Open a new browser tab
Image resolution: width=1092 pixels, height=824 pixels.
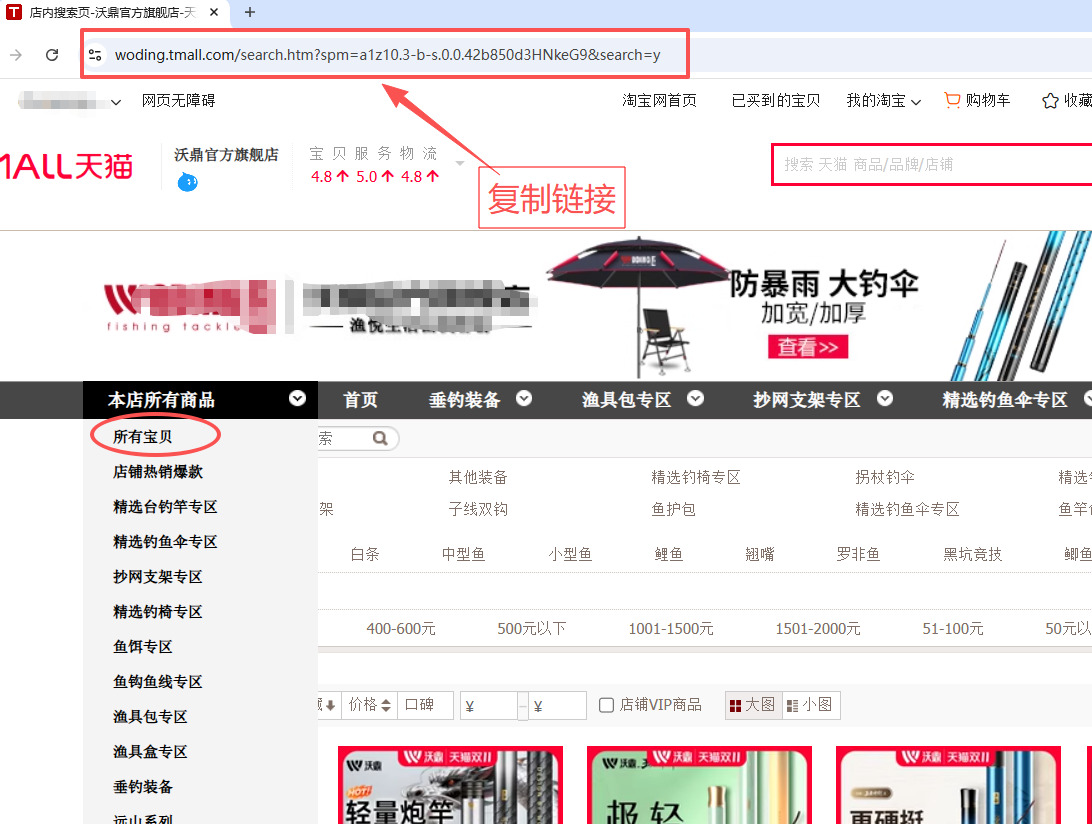[250, 12]
